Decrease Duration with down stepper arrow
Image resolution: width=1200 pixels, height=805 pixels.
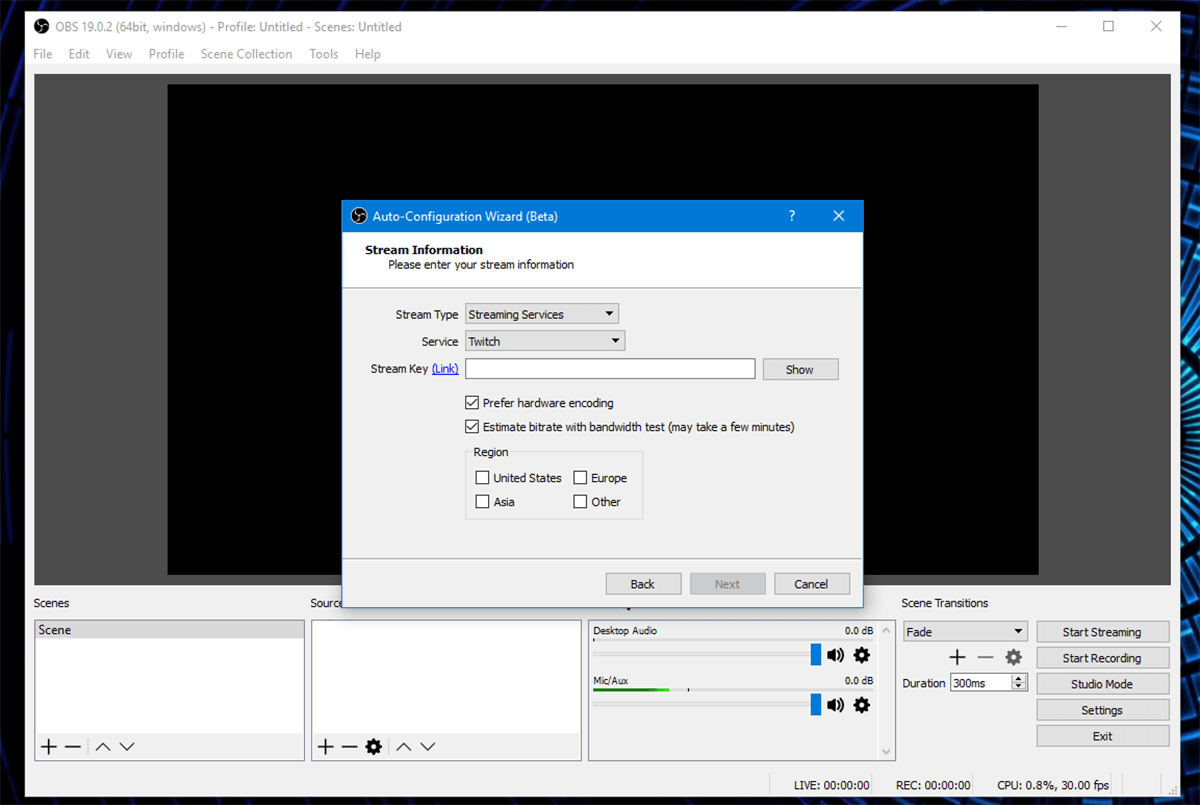(1019, 687)
